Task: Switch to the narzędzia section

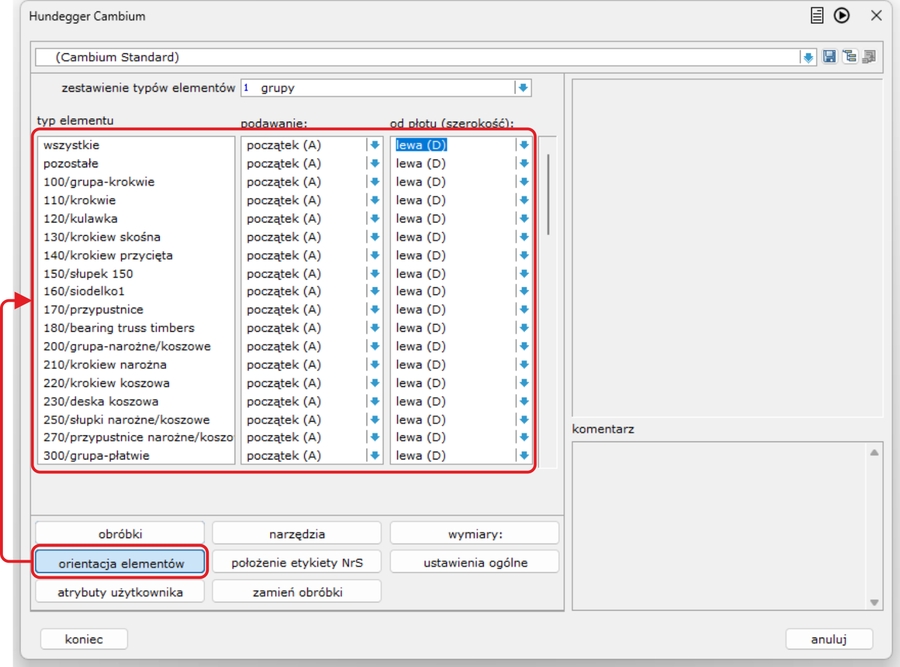Action: coord(296,534)
